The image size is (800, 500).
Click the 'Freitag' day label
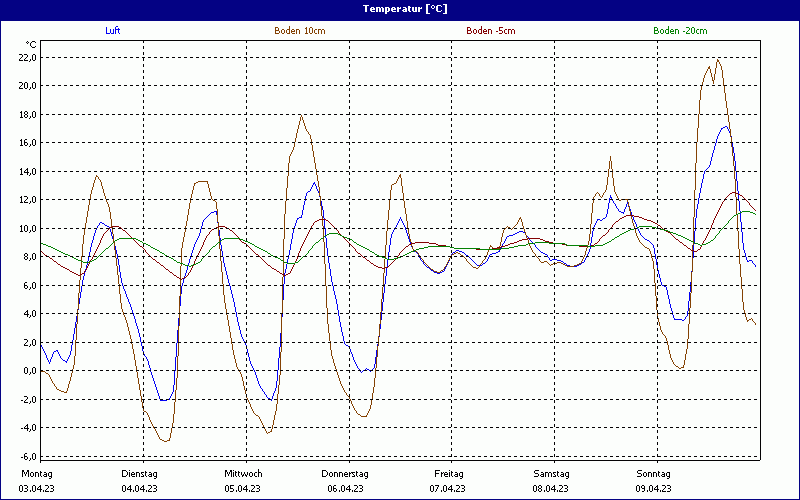[x=449, y=474]
